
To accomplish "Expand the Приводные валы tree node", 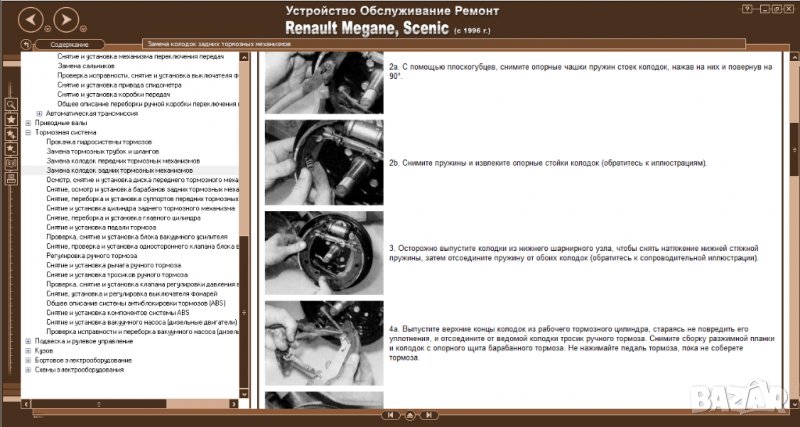I will tap(27, 122).
